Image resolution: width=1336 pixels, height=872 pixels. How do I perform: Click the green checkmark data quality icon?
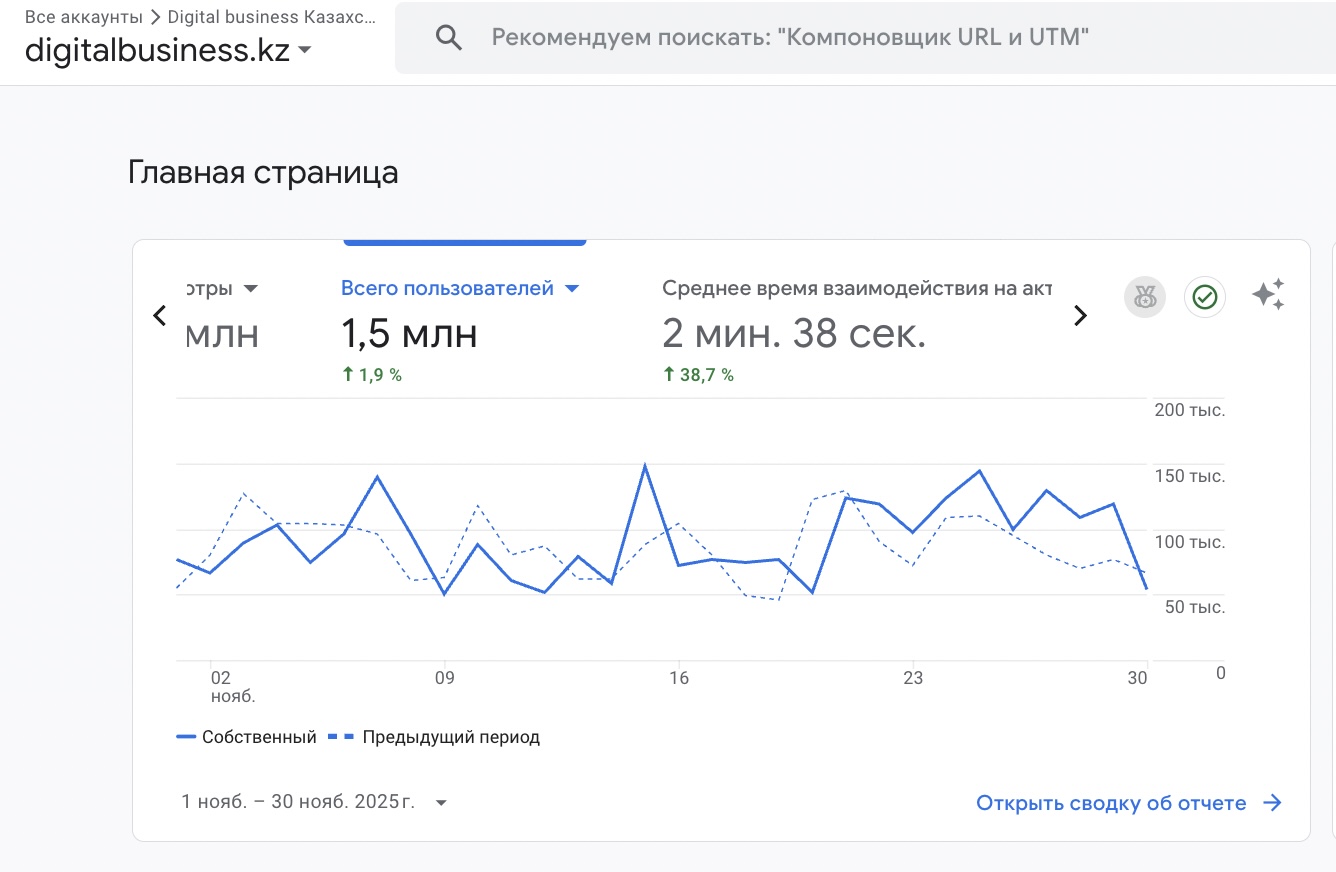click(1205, 297)
